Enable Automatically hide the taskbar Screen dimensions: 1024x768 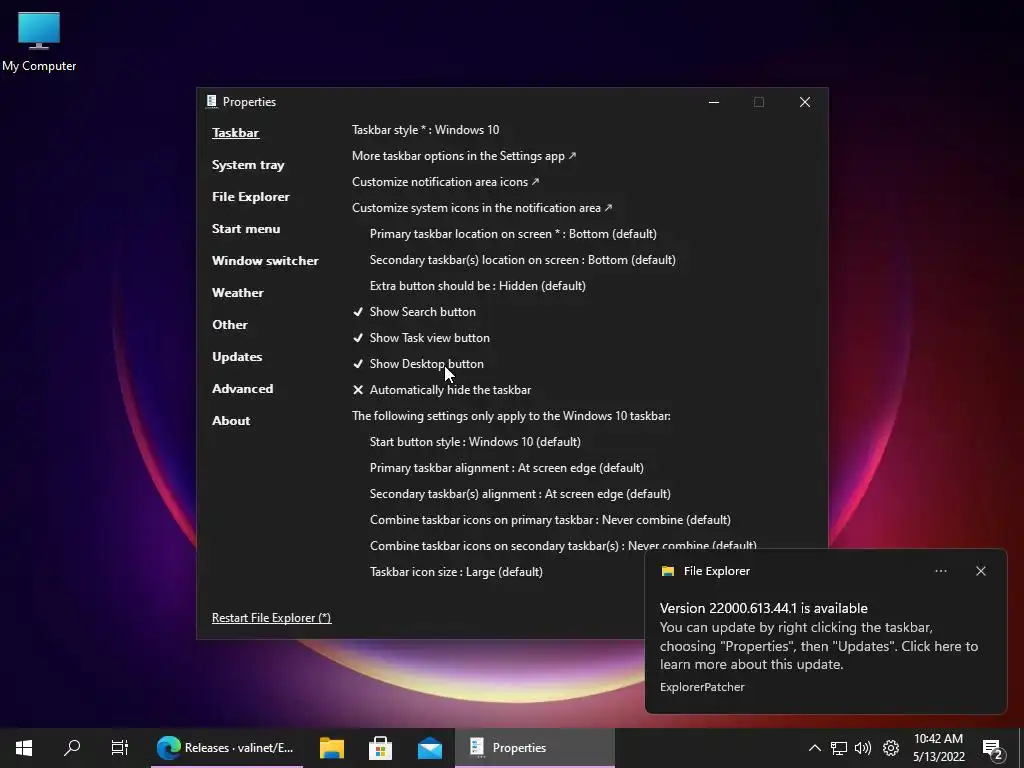pyautogui.click(x=441, y=390)
